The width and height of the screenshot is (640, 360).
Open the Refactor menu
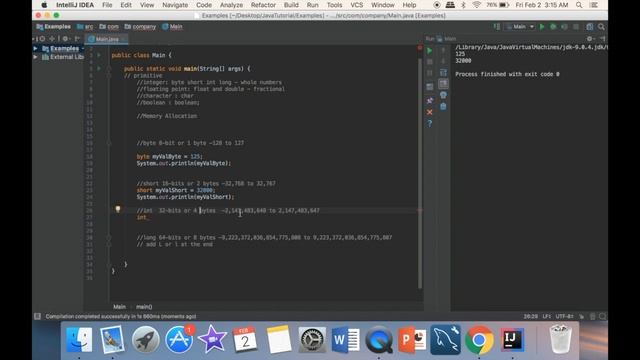[x=263, y=5]
